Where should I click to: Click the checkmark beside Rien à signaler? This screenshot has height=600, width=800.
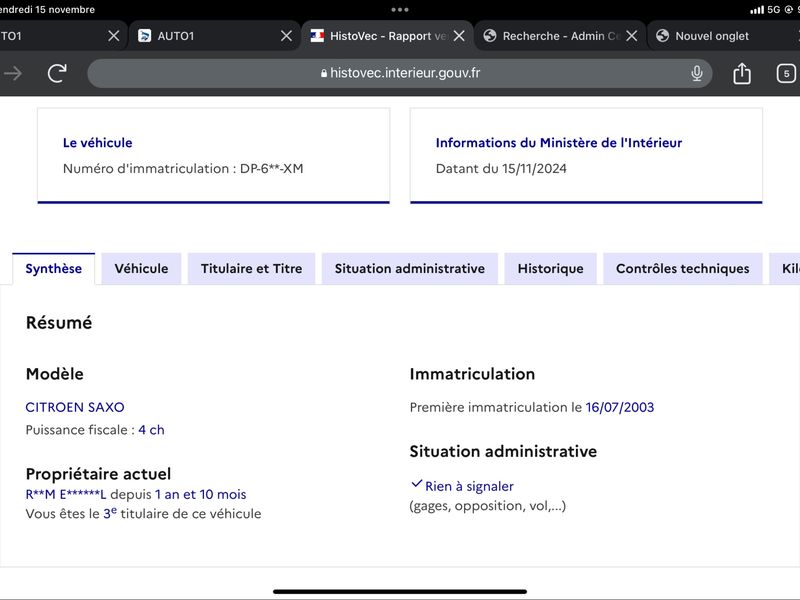[417, 483]
